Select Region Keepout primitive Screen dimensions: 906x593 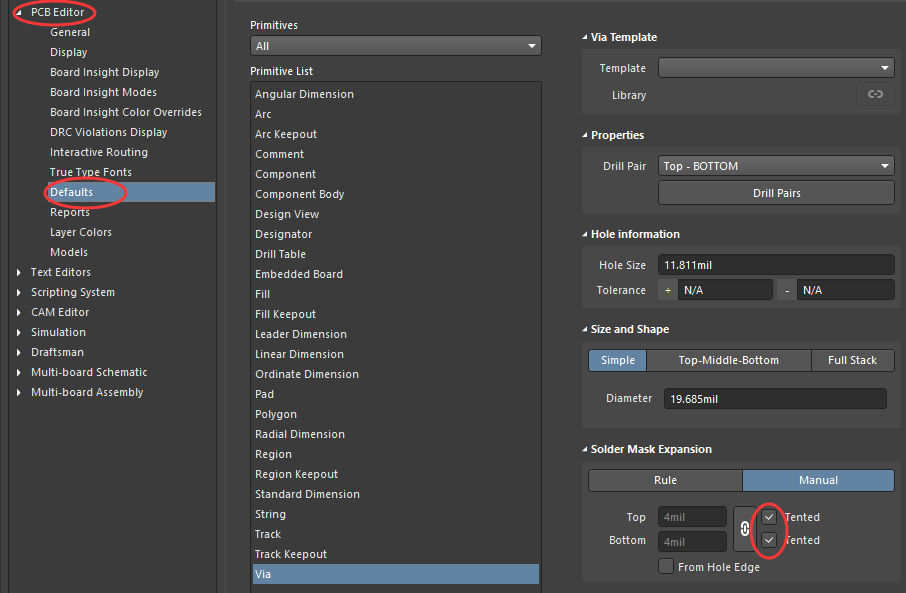(396, 474)
